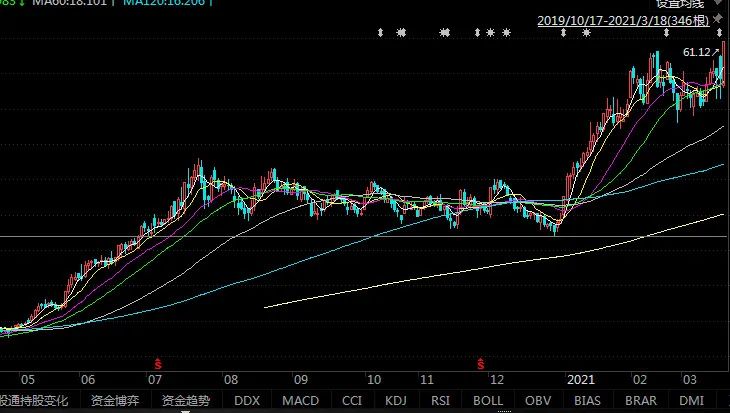The height and width of the screenshot is (413, 730).
Task: Switch to the OBV tab
Action: click(538, 401)
